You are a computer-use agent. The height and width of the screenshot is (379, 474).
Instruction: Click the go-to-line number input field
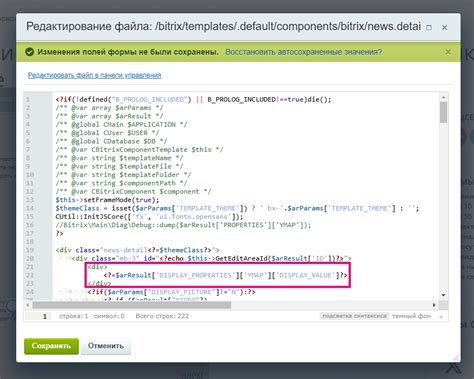pyautogui.click(x=38, y=316)
